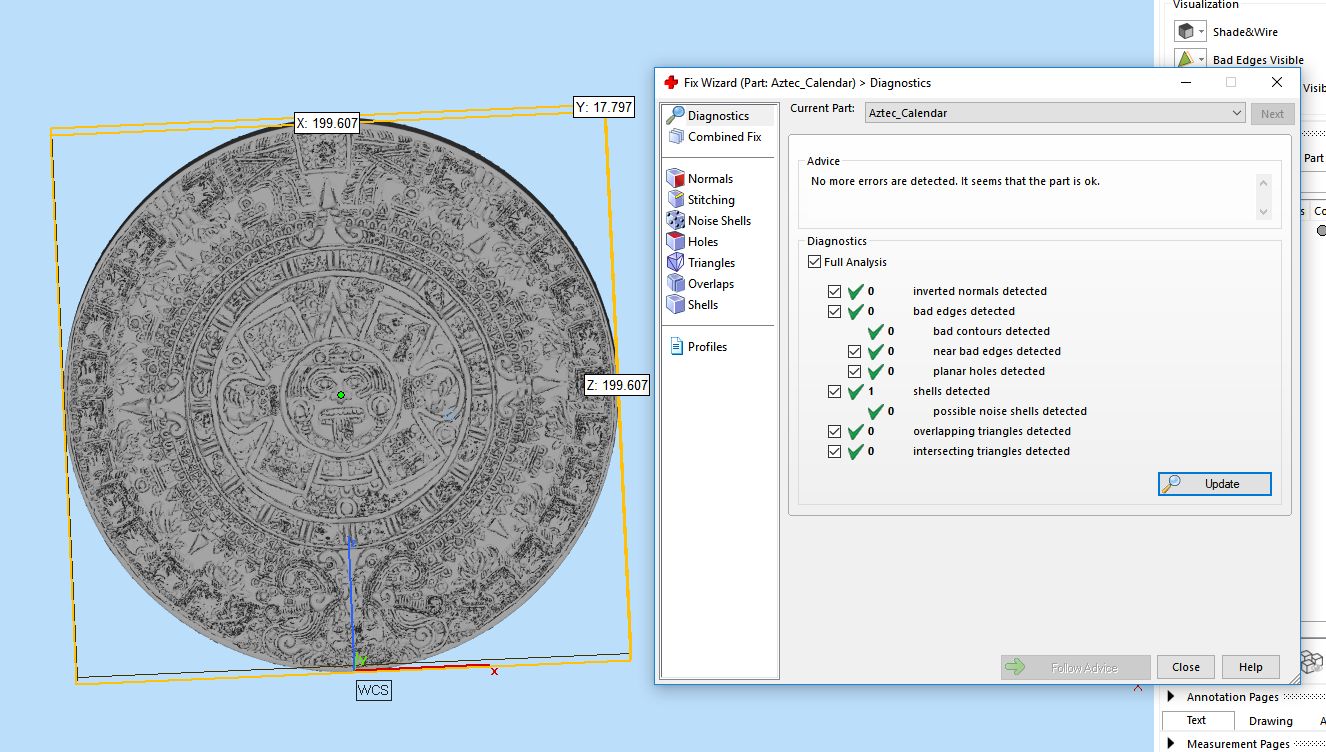Open the Noise Shells page

(x=718, y=221)
